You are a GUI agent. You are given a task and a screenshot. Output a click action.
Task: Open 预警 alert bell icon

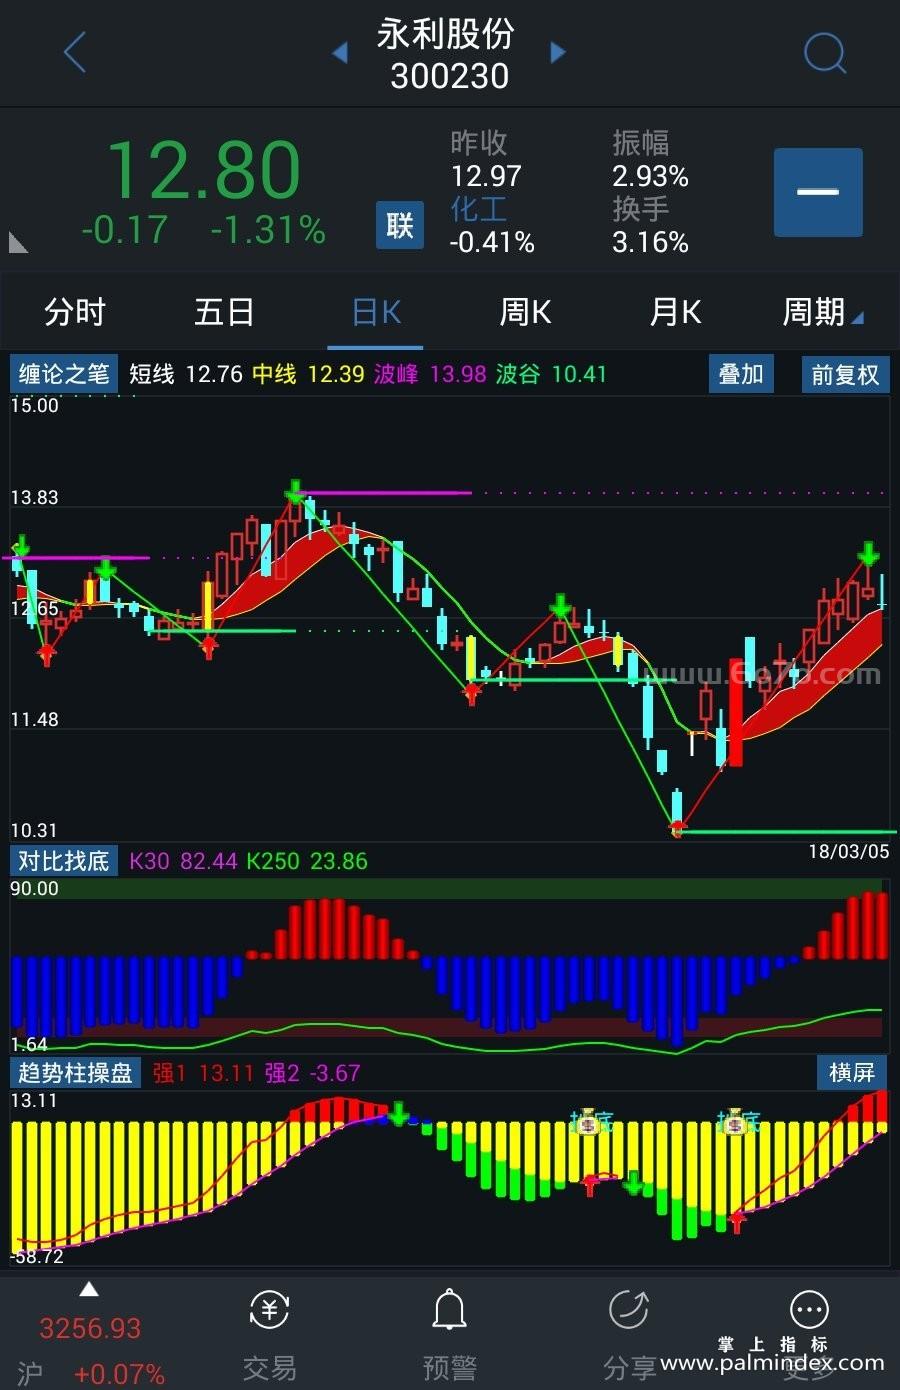449,1335
